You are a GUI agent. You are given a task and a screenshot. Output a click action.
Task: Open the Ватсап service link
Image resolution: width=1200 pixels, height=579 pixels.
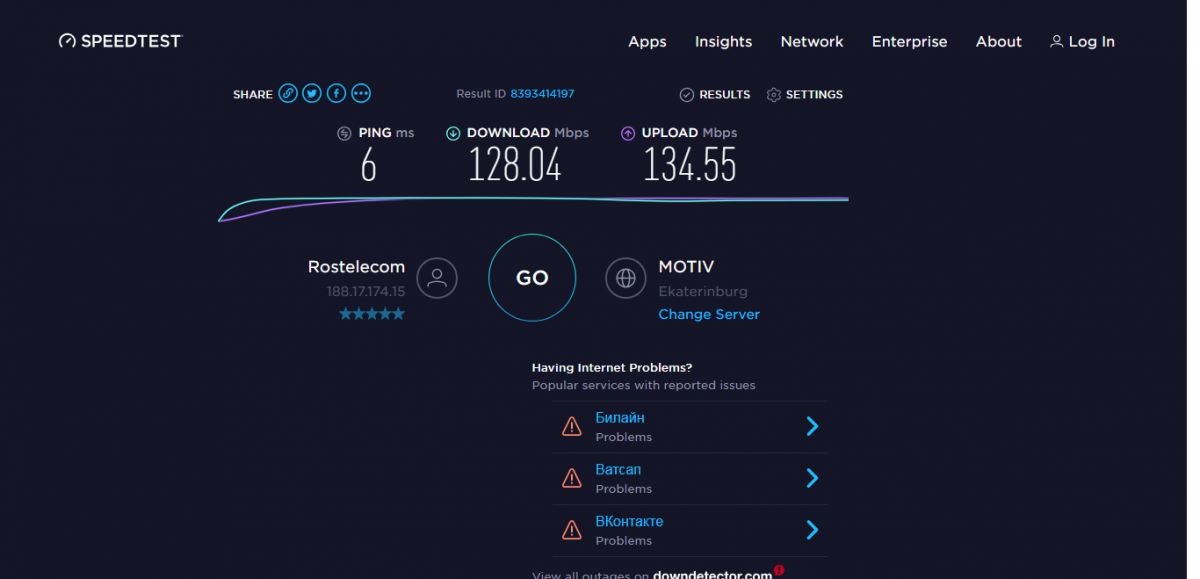[x=618, y=470]
